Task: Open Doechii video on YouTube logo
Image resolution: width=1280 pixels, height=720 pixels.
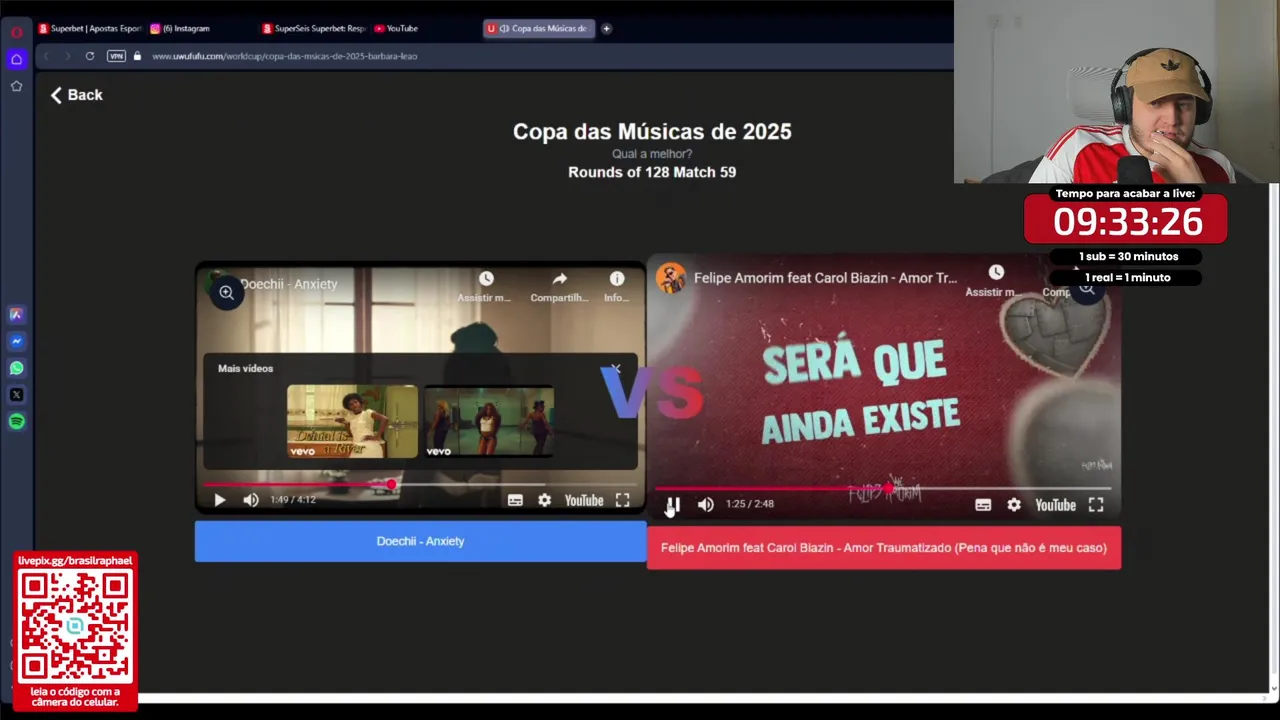Action: pyautogui.click(x=584, y=500)
